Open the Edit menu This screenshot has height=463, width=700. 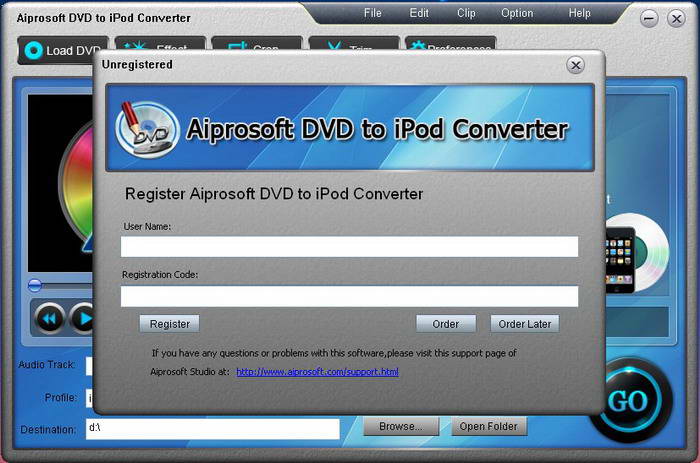pyautogui.click(x=419, y=13)
